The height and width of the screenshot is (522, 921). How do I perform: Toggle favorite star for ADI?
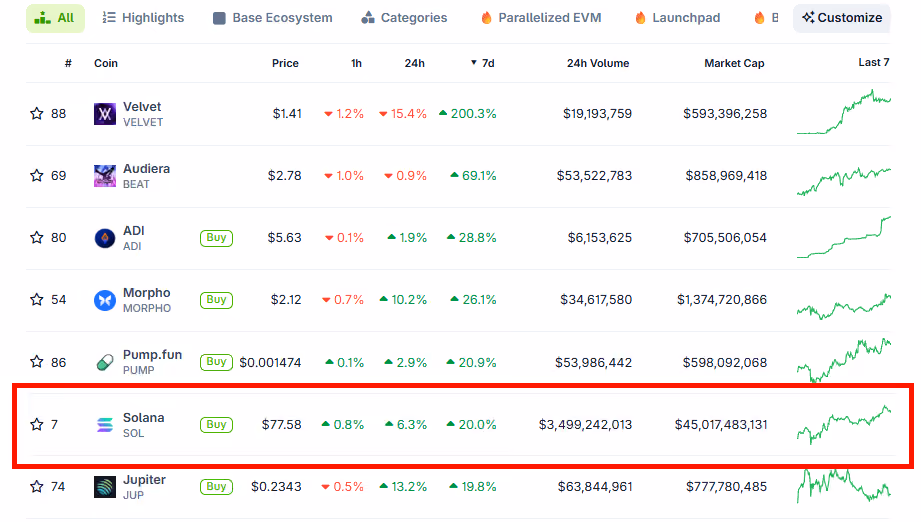pos(36,237)
